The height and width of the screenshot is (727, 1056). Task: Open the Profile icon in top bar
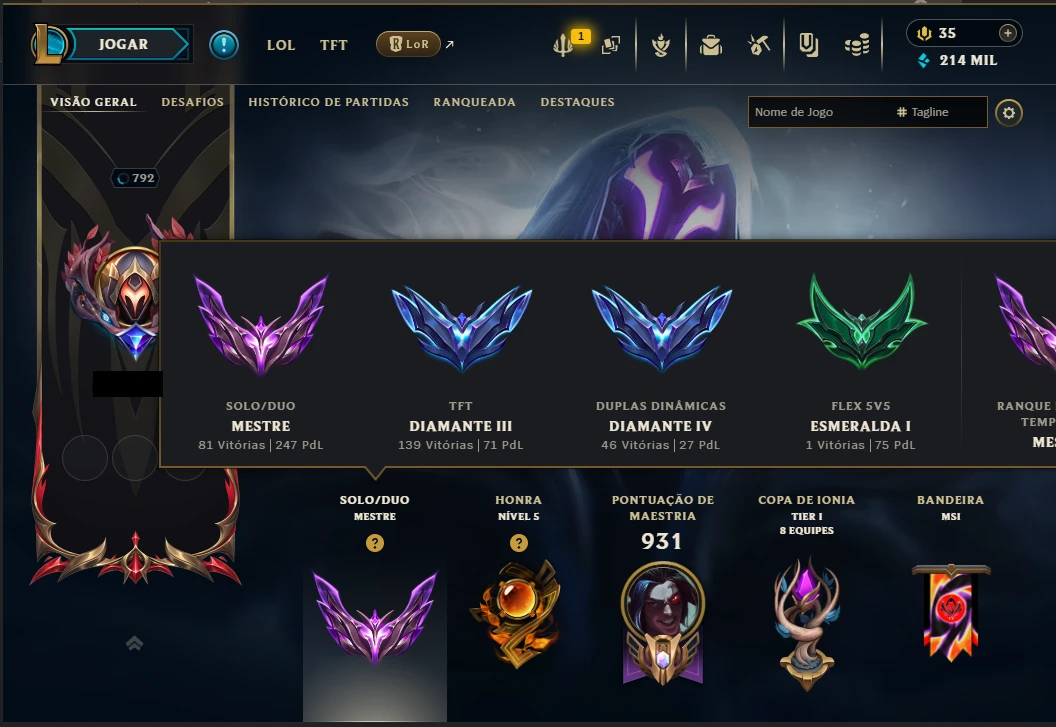(661, 45)
